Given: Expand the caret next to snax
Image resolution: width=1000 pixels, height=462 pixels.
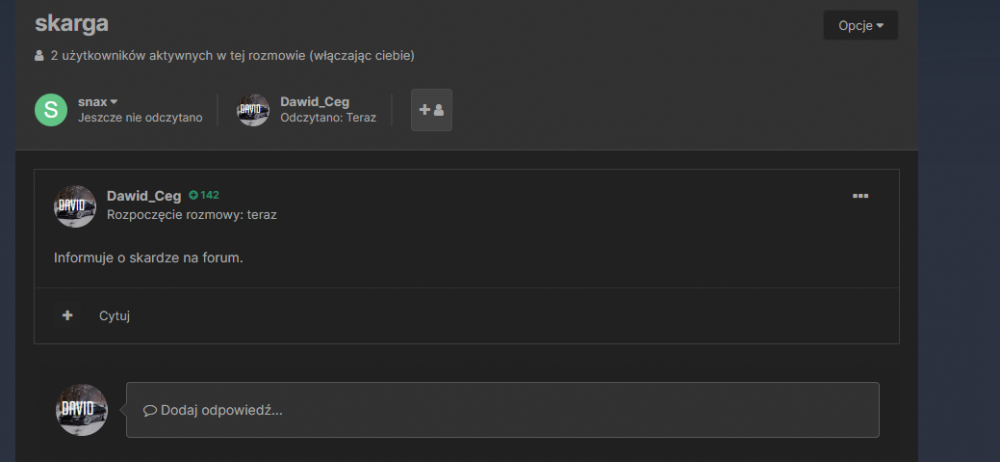Looking at the screenshot, I should [x=114, y=102].
